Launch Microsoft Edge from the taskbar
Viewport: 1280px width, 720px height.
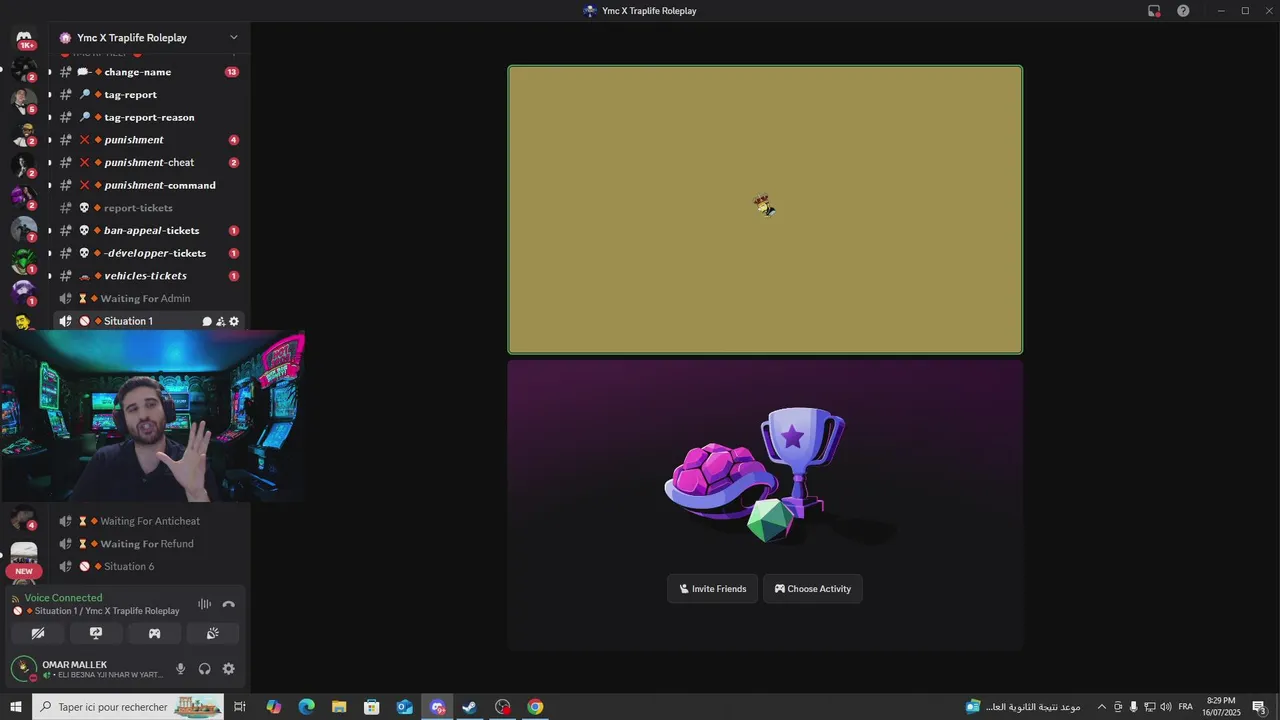[x=306, y=707]
